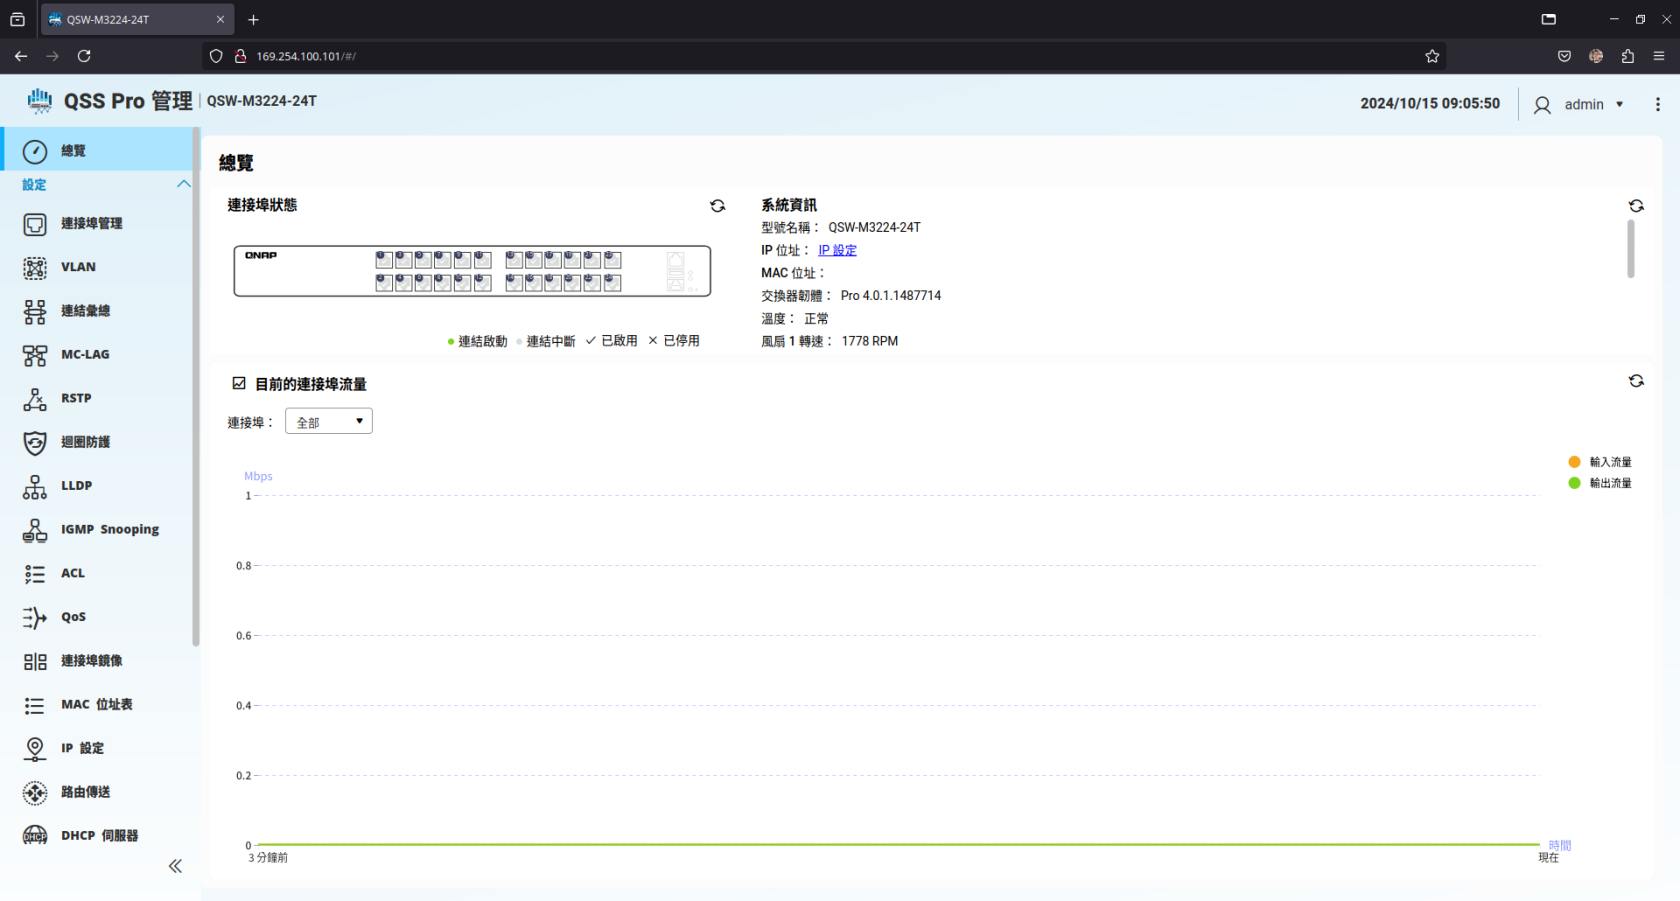Select 交換器韌體 firmware version text

[x=851, y=295]
